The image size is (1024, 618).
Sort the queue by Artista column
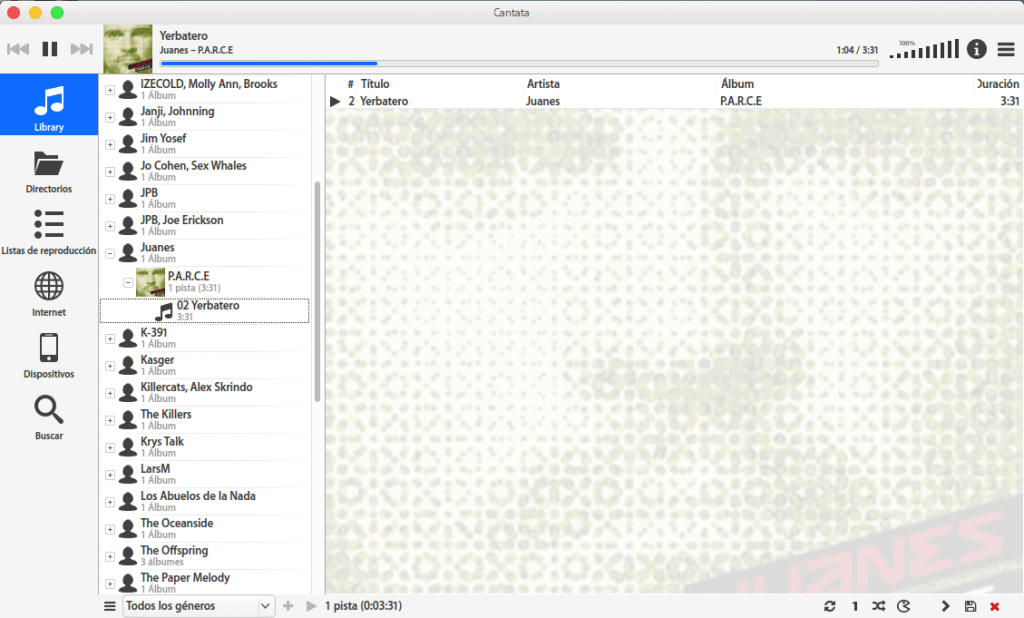pos(543,84)
